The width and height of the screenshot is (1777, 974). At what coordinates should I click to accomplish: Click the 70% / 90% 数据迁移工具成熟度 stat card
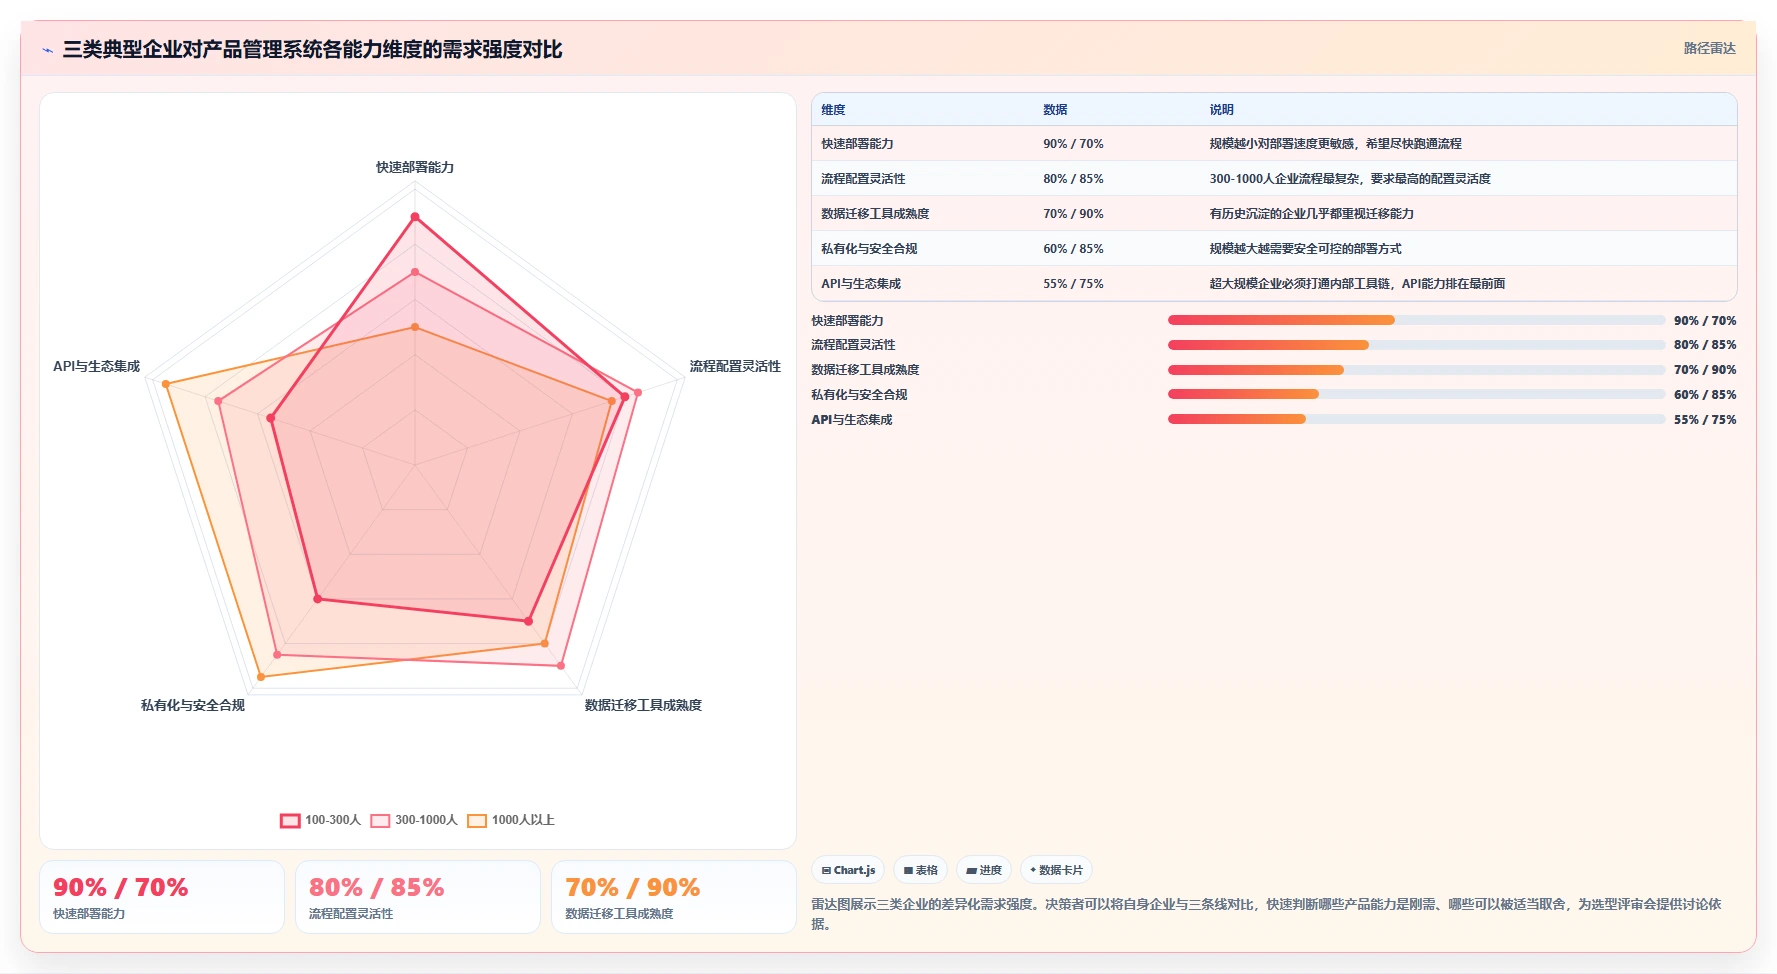click(x=674, y=897)
